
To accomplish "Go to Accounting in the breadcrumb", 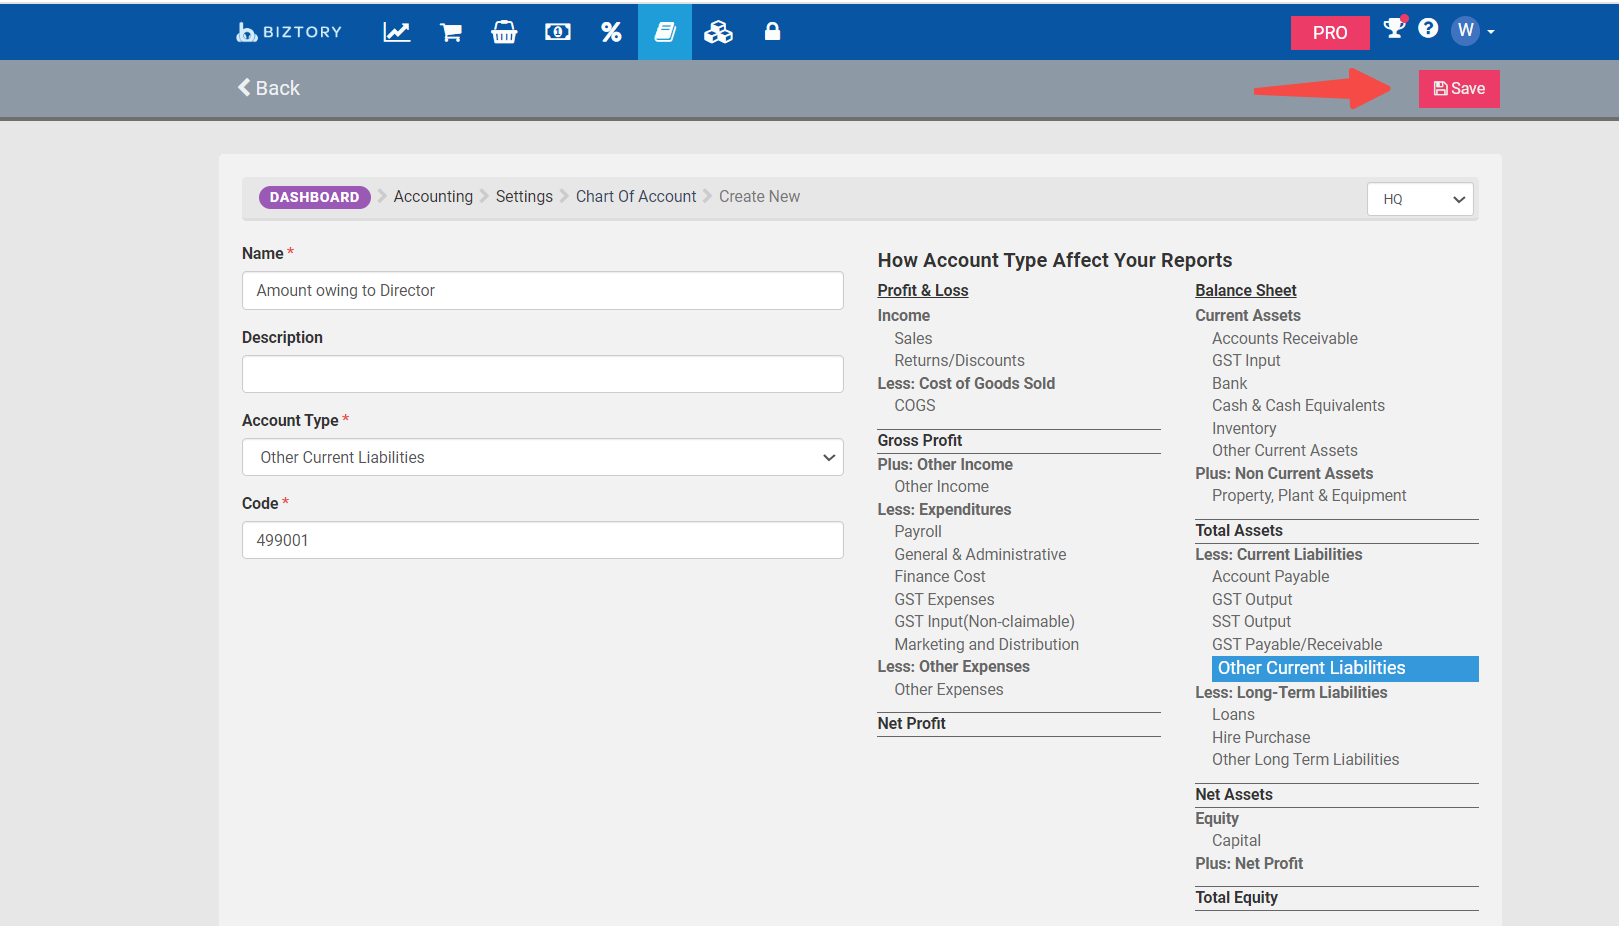I will [433, 197].
